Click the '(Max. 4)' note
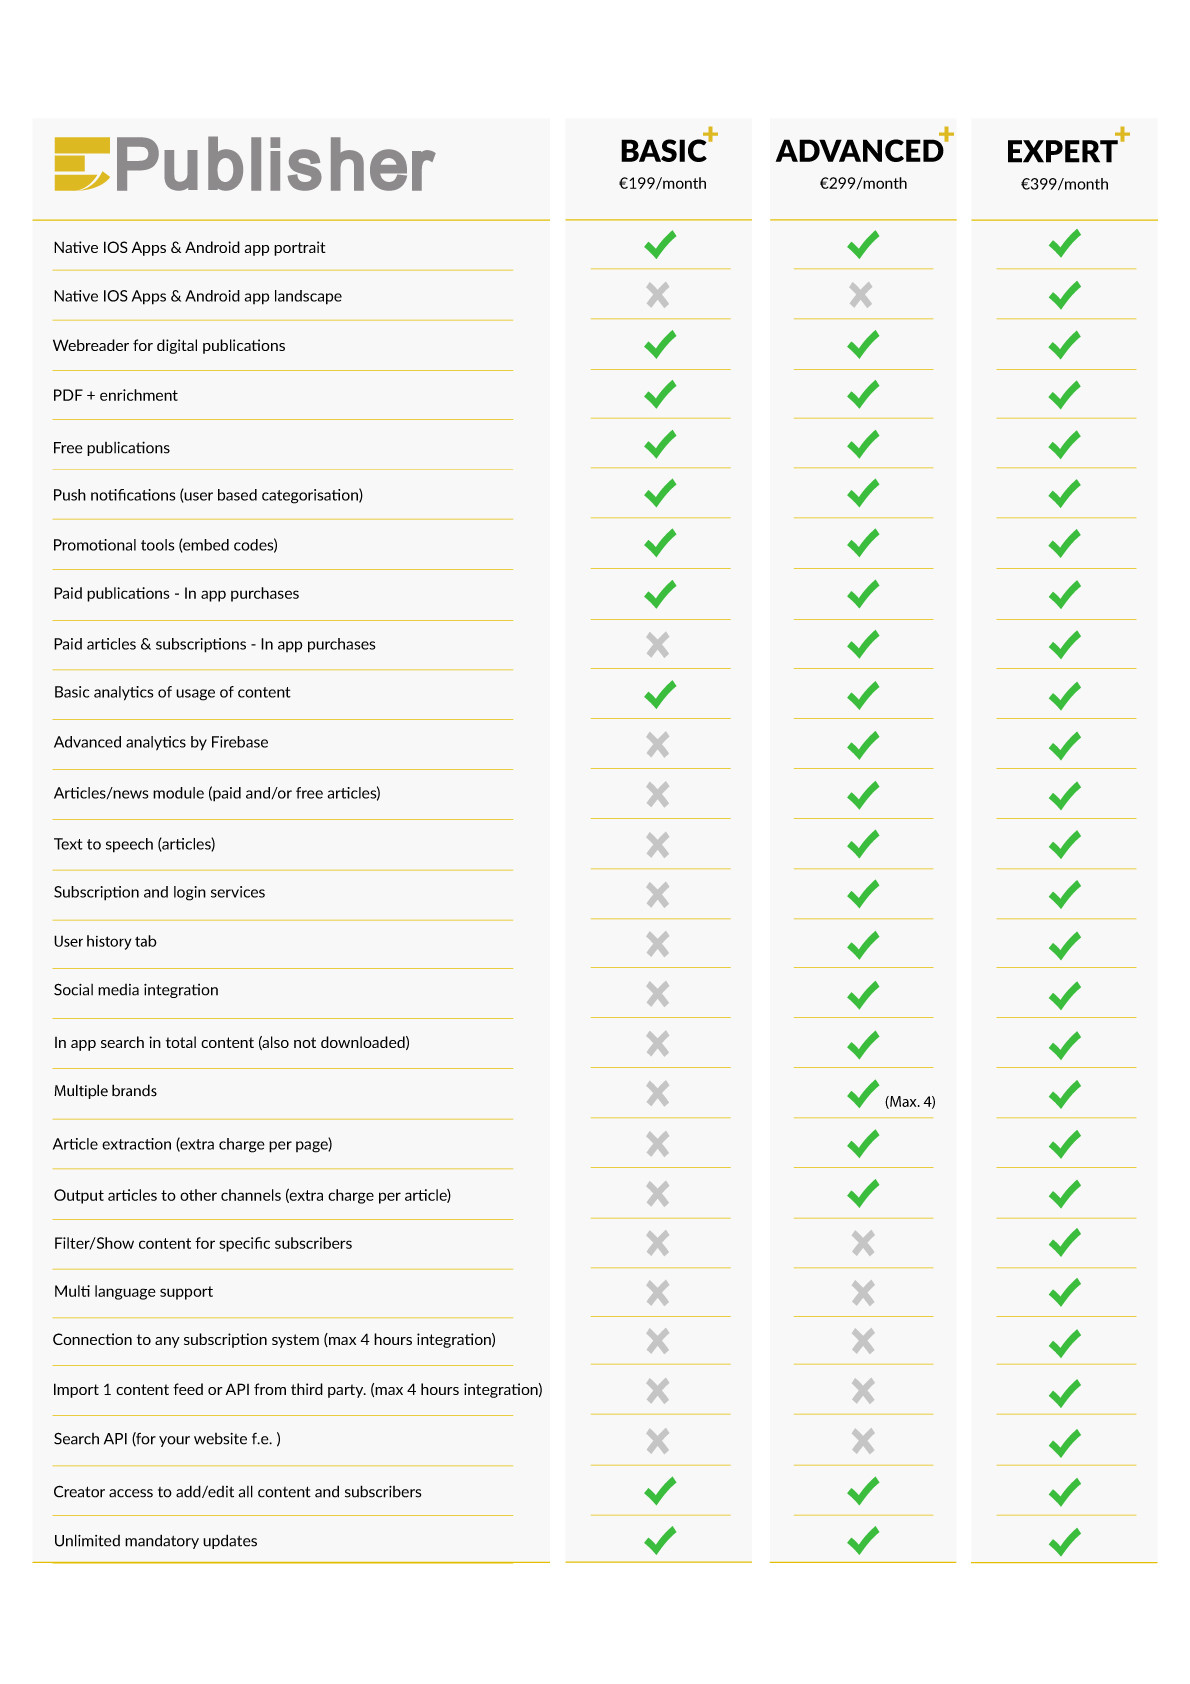The image size is (1190, 1684). 910,1102
